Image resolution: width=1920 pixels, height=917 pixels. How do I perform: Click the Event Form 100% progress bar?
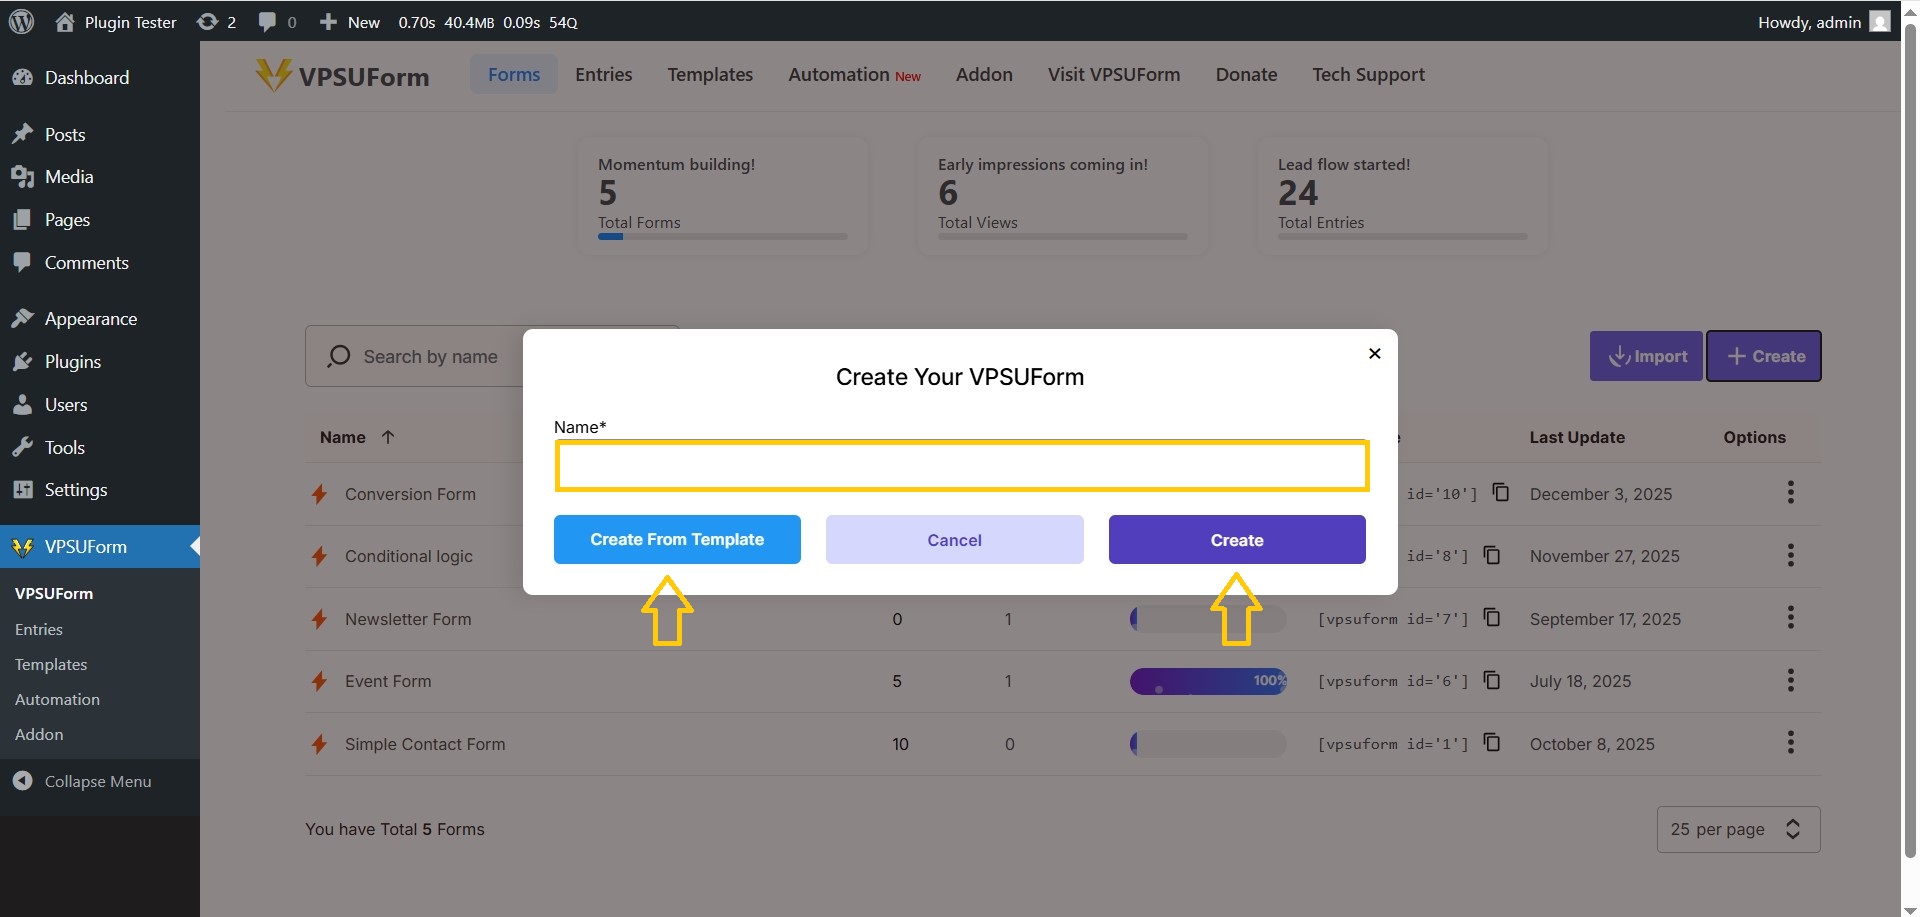pos(1207,681)
